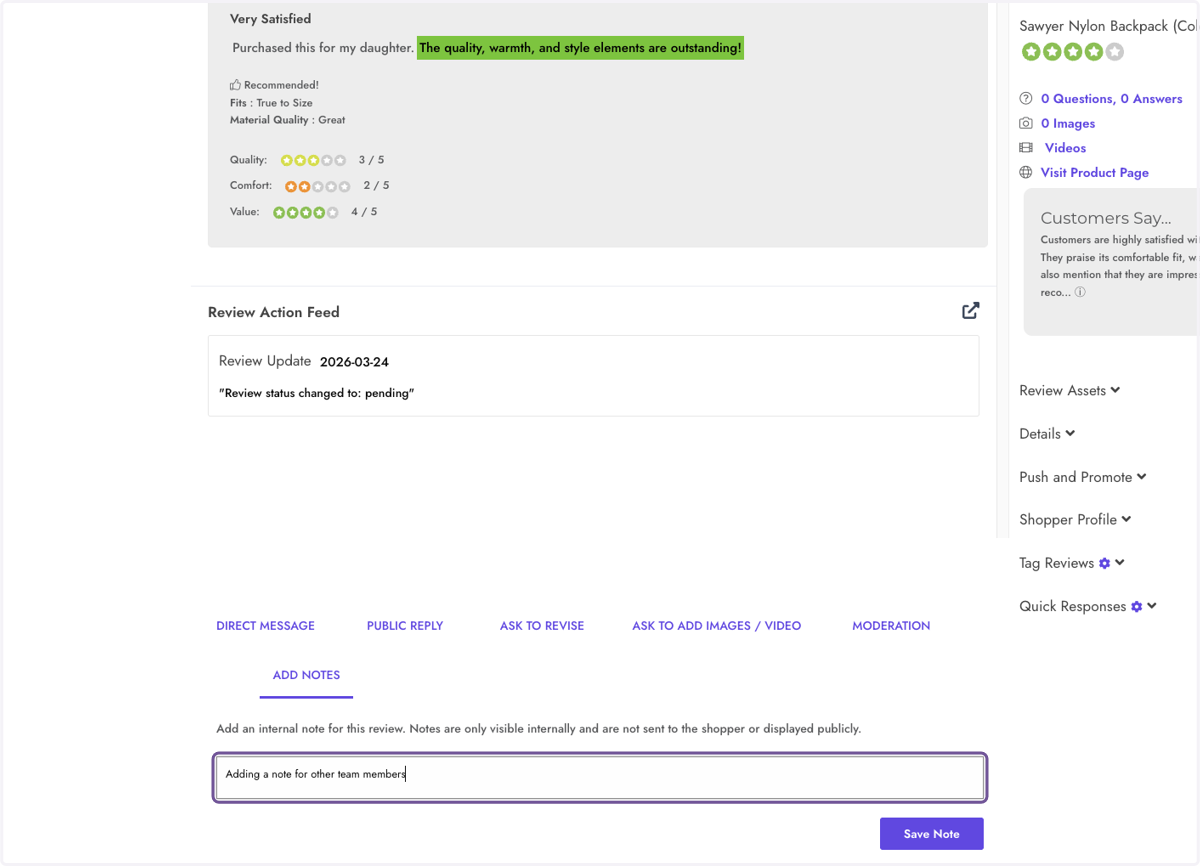1200x866 pixels.
Task: Open Tag Reviews settings gear
Action: point(1104,563)
